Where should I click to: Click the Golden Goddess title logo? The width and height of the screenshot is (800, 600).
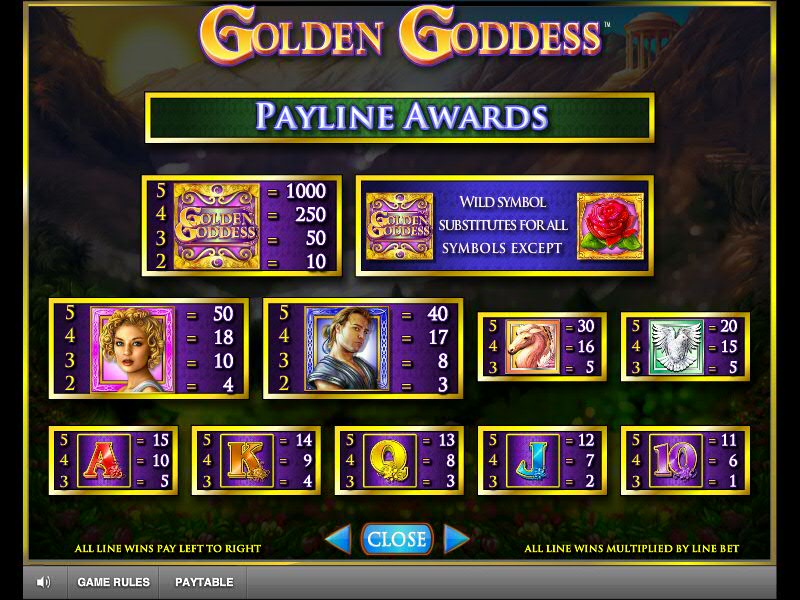[x=401, y=35]
